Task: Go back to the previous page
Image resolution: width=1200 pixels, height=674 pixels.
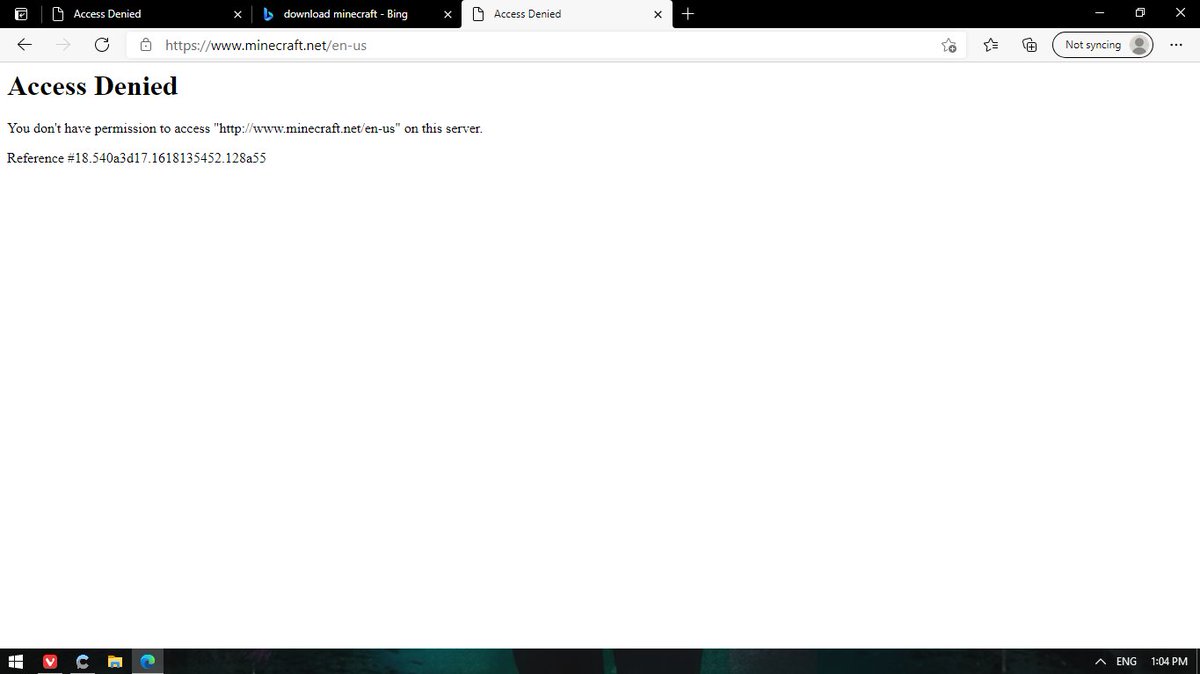Action: [25, 45]
